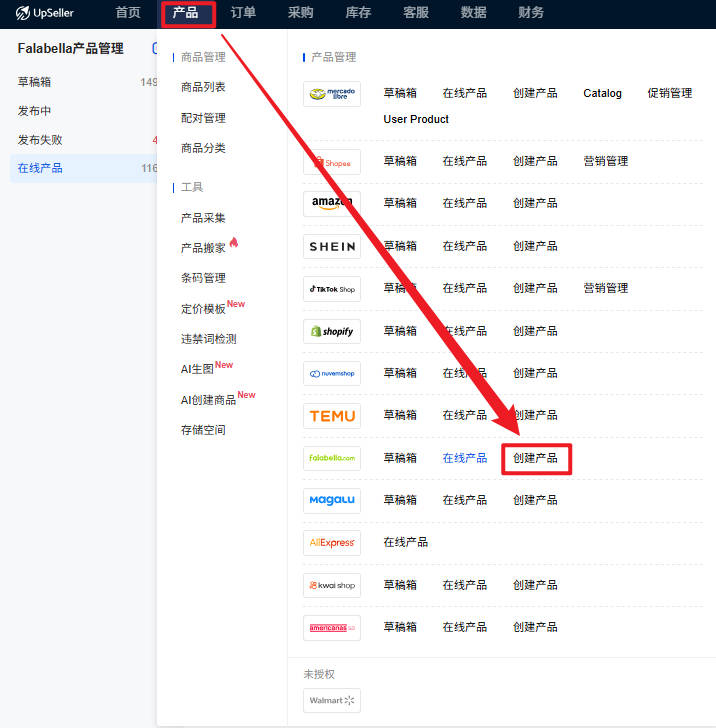Open TEMU 草稿箱
Viewport: 716px width, 728px height.
[x=400, y=415]
